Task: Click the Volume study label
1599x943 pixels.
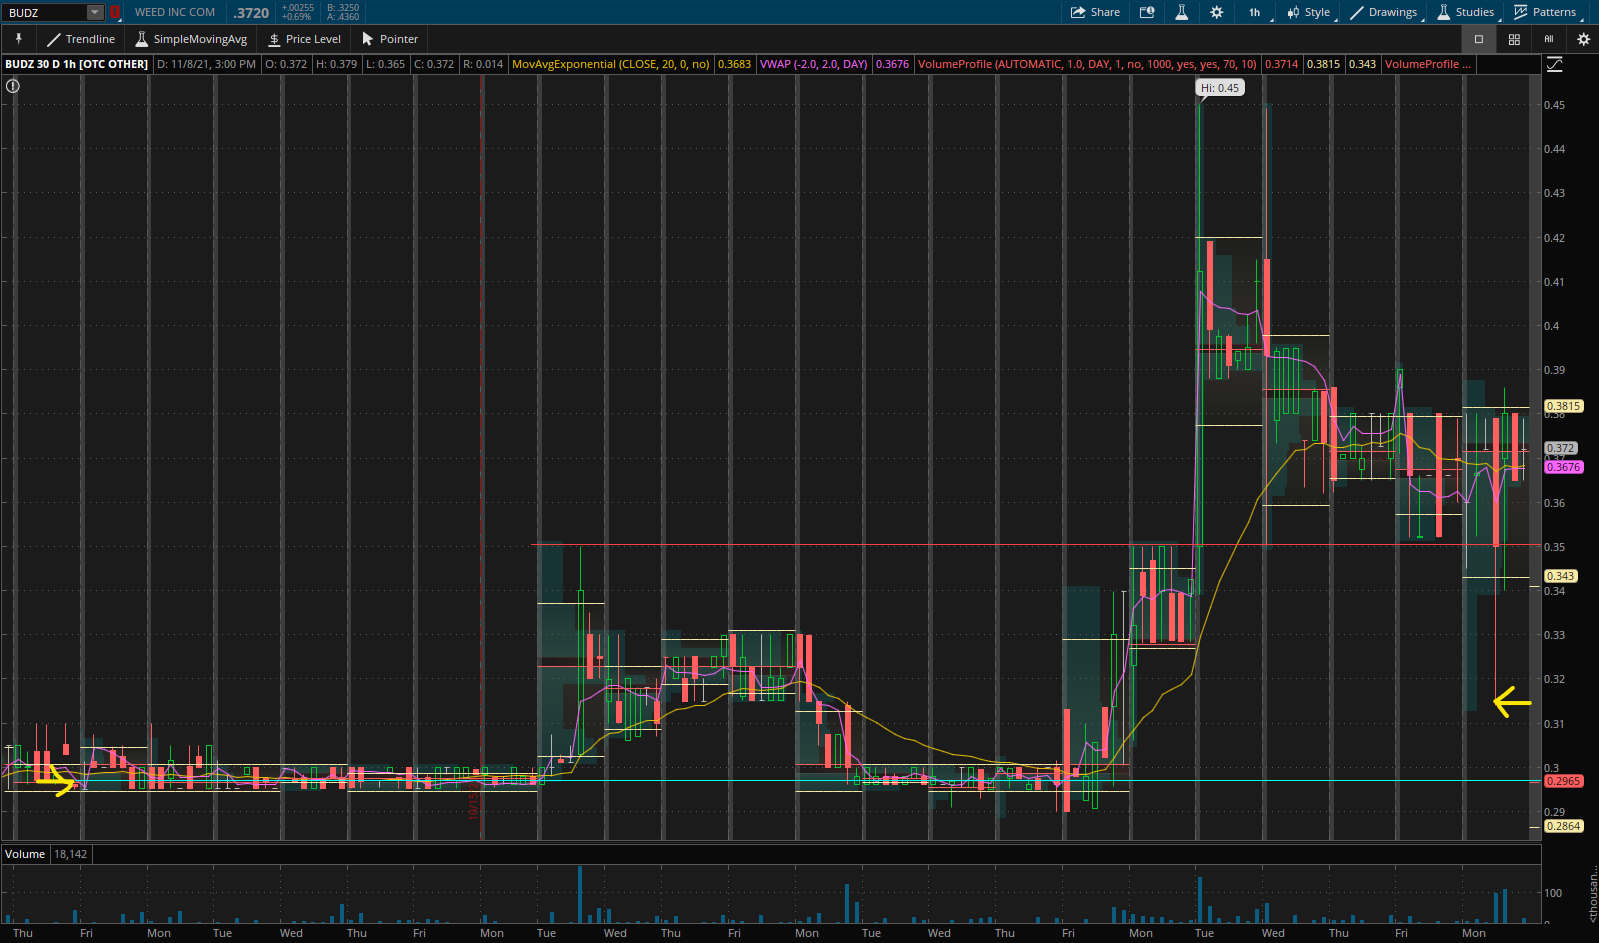Action: (25, 854)
